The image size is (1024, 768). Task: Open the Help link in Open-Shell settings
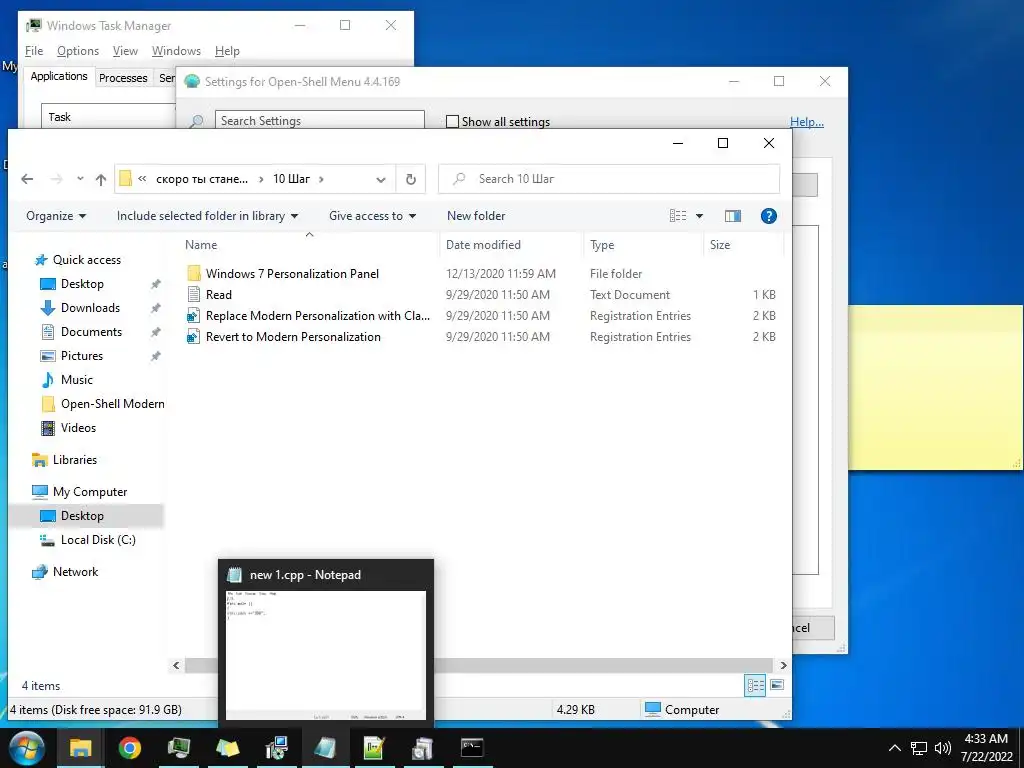807,121
